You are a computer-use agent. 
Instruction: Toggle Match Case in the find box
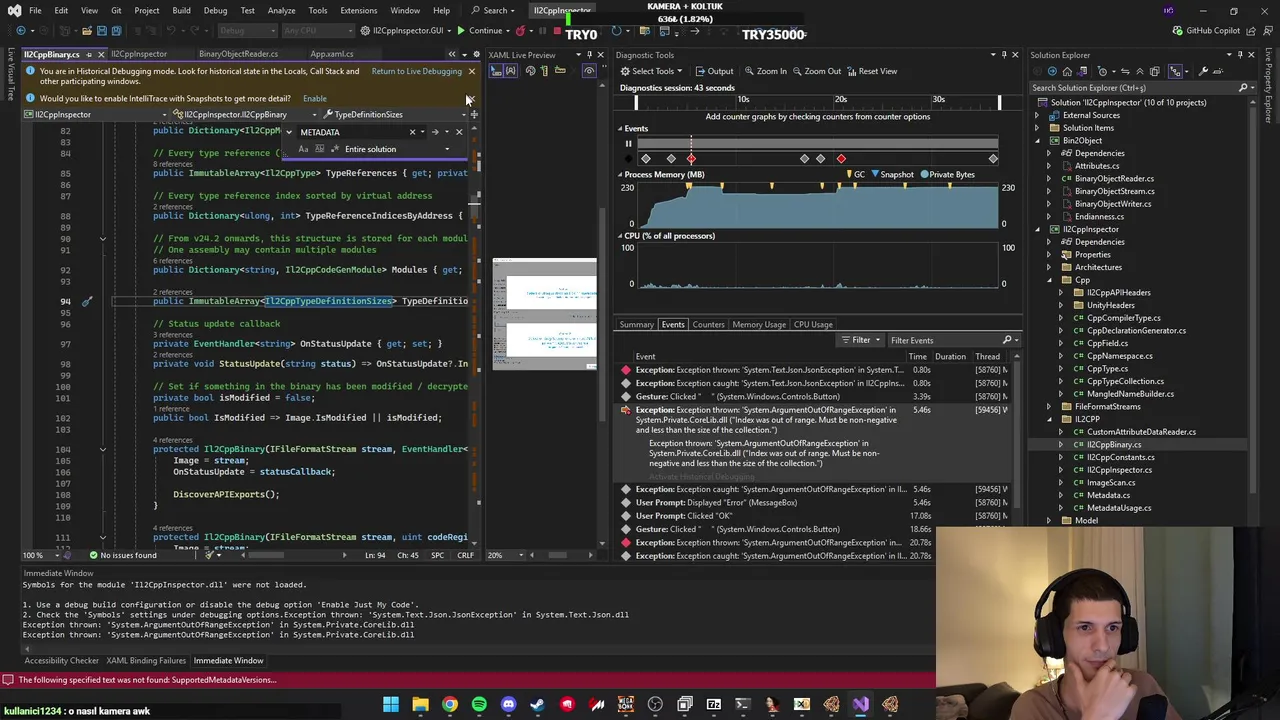tap(303, 149)
